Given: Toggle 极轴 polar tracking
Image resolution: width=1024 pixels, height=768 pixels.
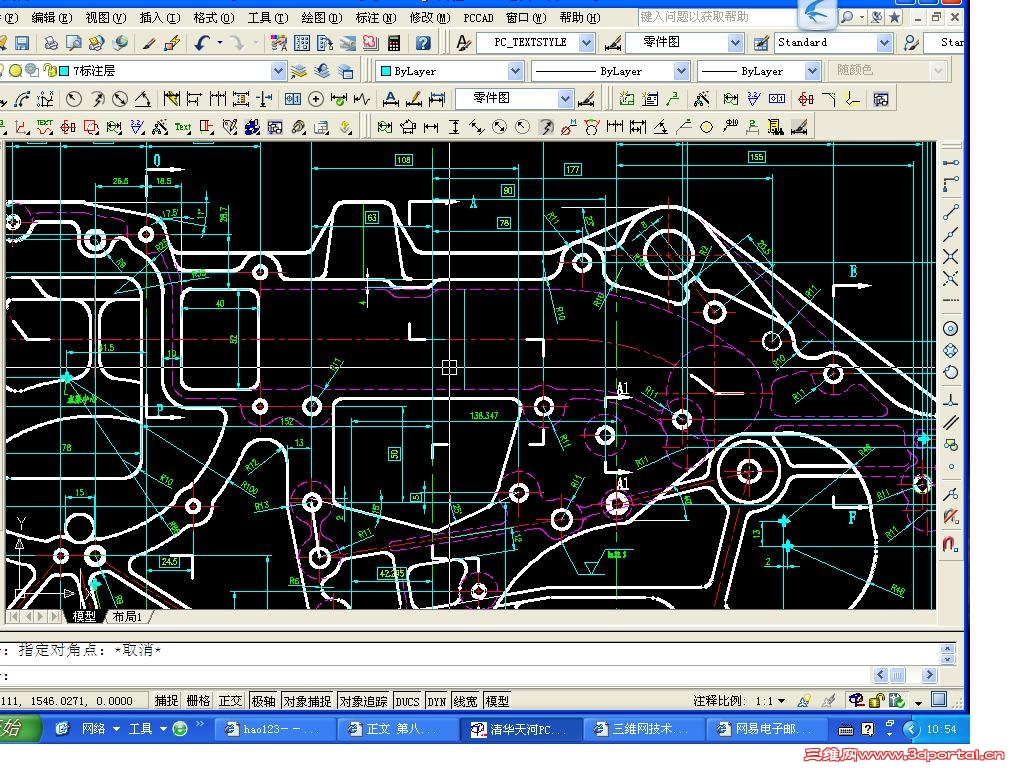Looking at the screenshot, I should point(263,701).
